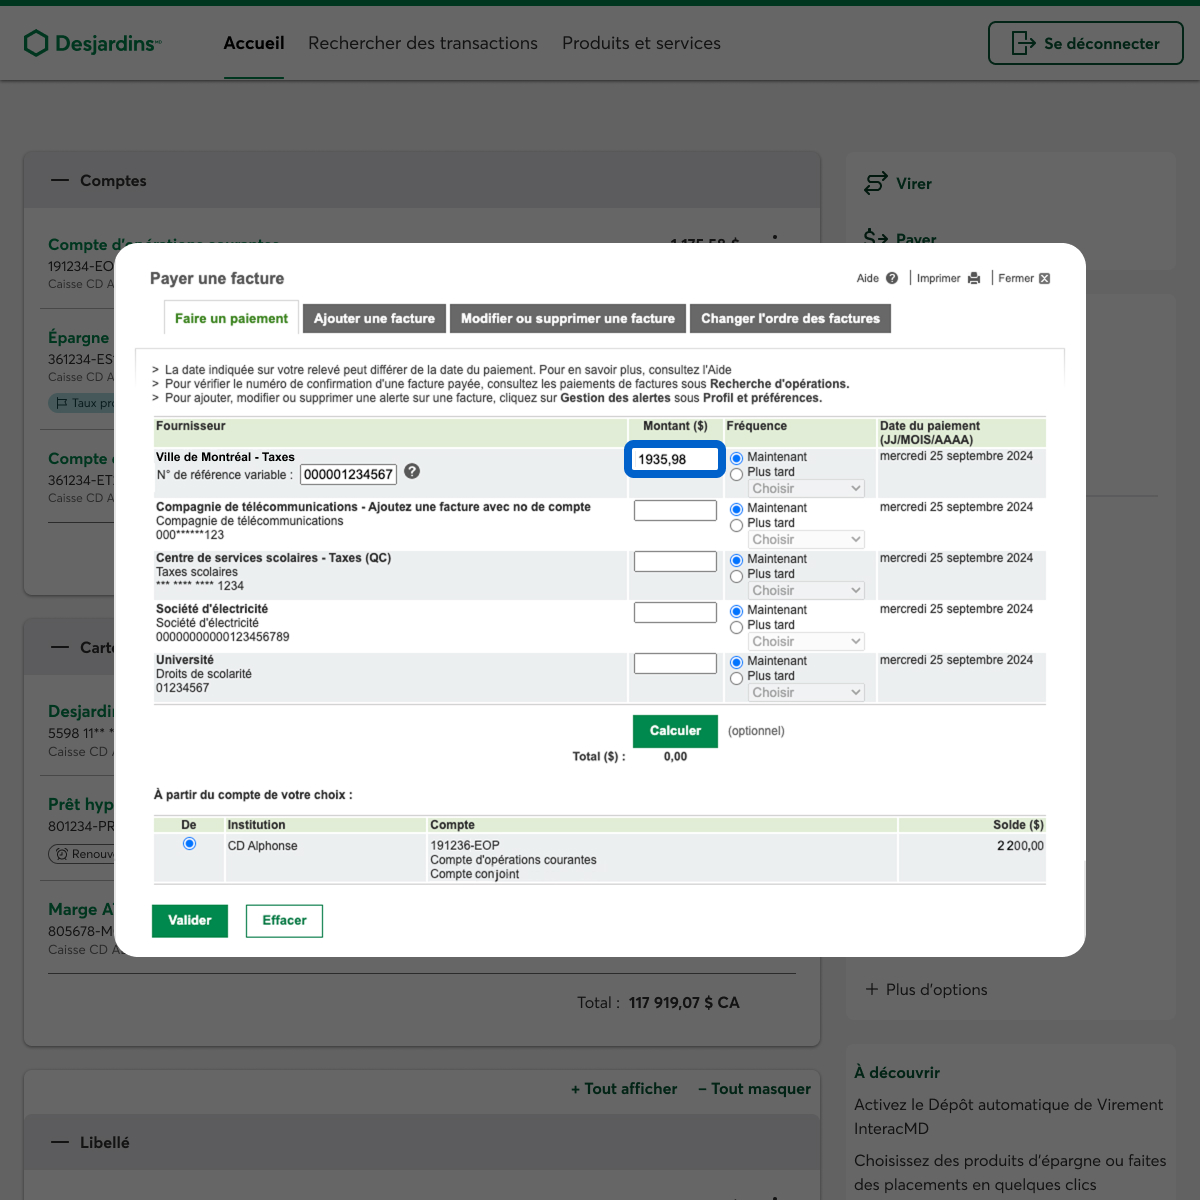This screenshot has height=1200, width=1200.
Task: Open Choisir dropdown for Université
Action: pos(806,693)
